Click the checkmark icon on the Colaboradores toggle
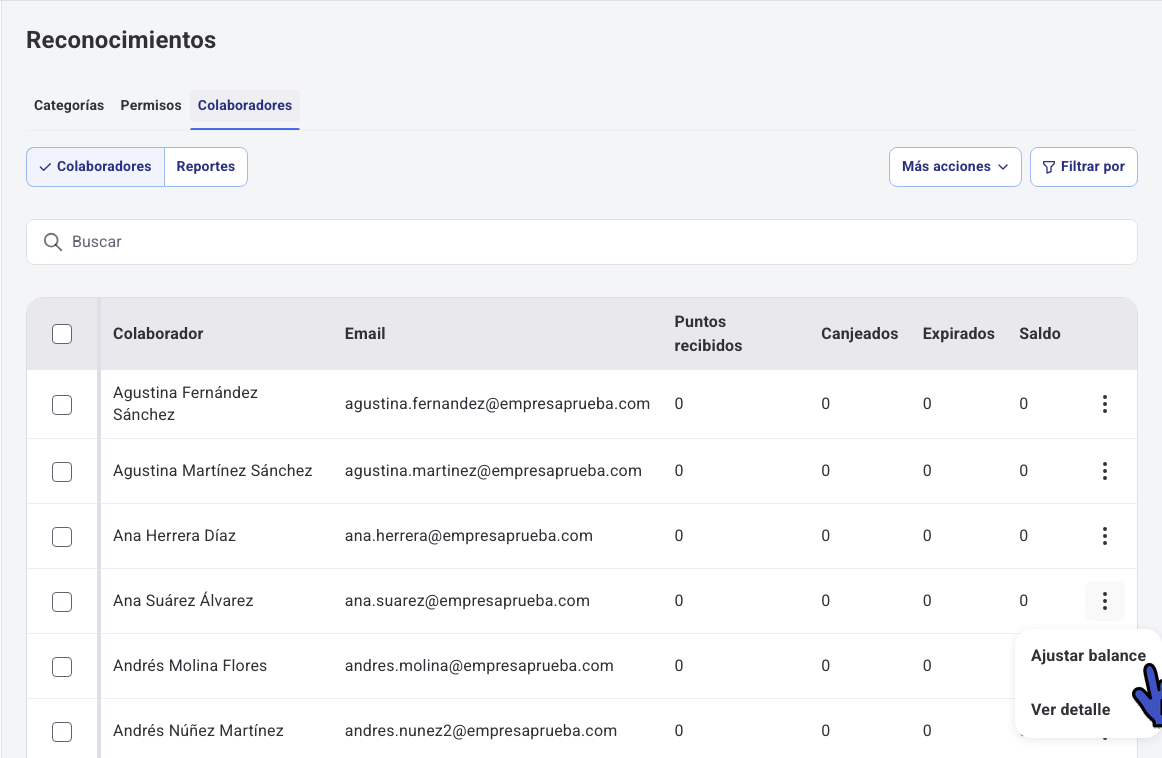The image size is (1162, 758). point(45,167)
